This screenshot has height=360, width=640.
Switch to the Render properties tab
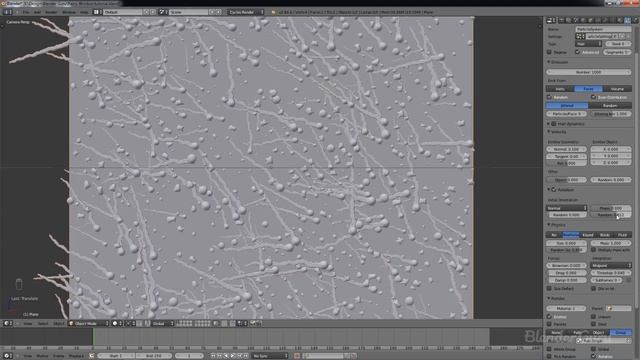point(562,20)
